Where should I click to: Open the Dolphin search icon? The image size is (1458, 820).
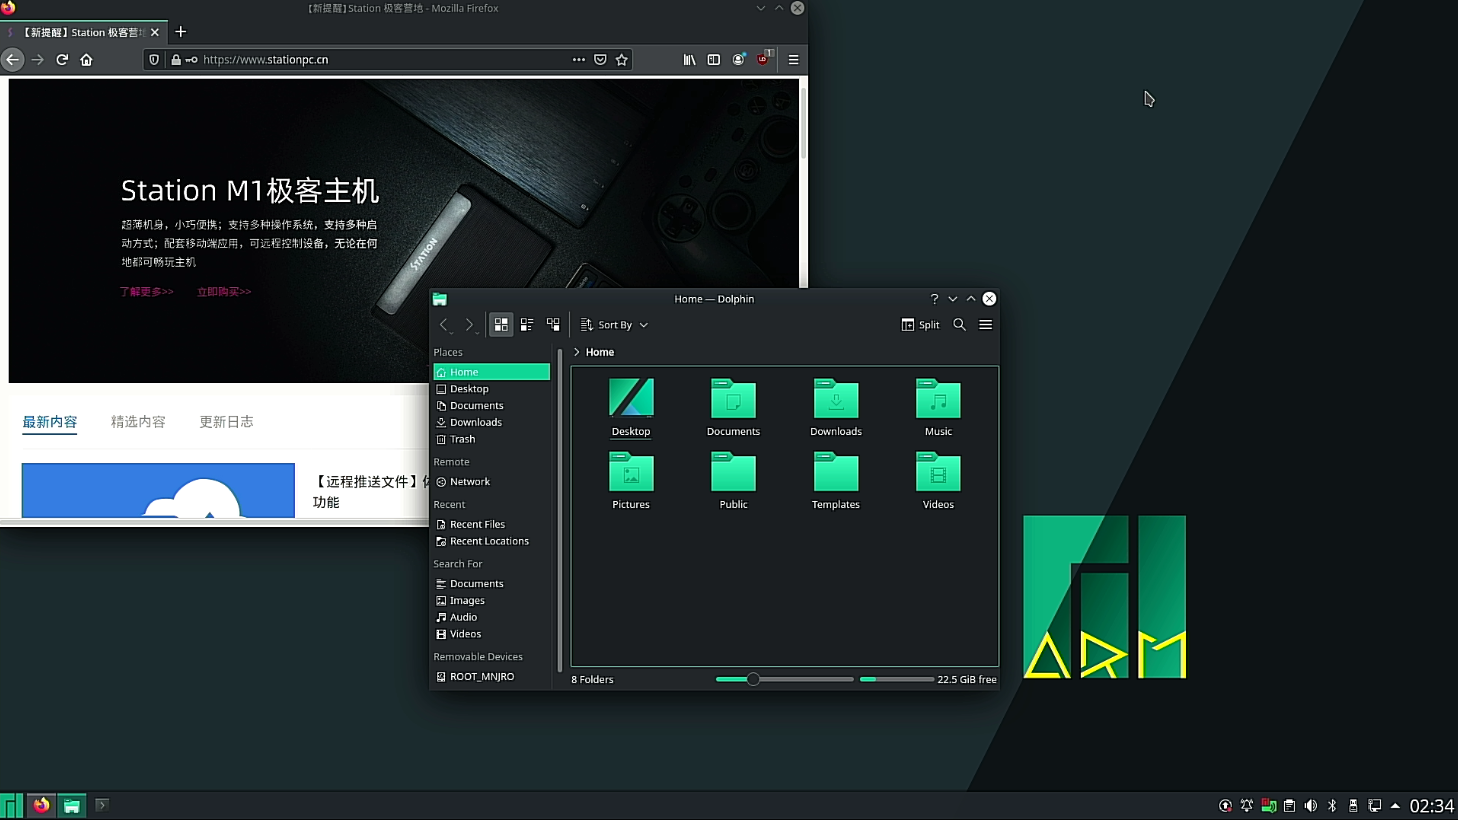[959, 325]
